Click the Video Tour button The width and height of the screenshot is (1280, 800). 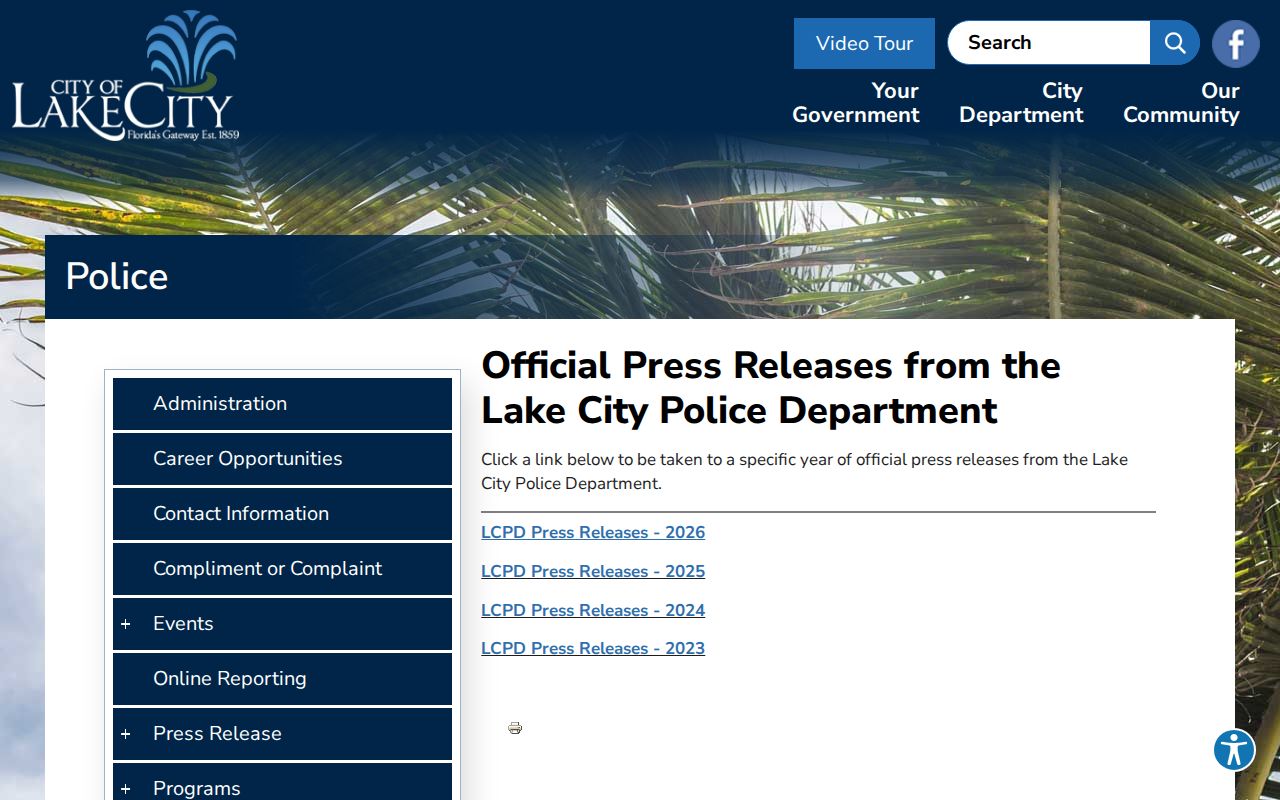[864, 43]
